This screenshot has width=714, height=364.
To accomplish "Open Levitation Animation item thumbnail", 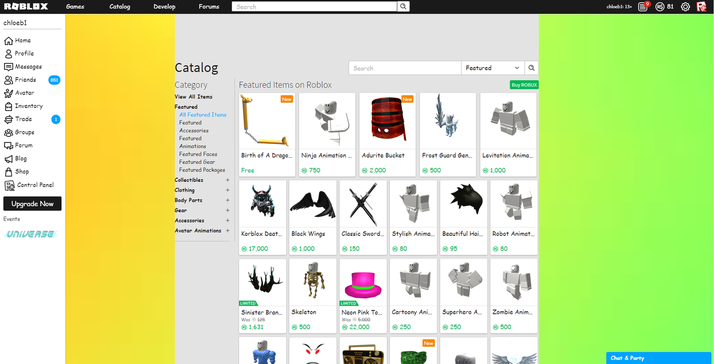I will (x=508, y=121).
